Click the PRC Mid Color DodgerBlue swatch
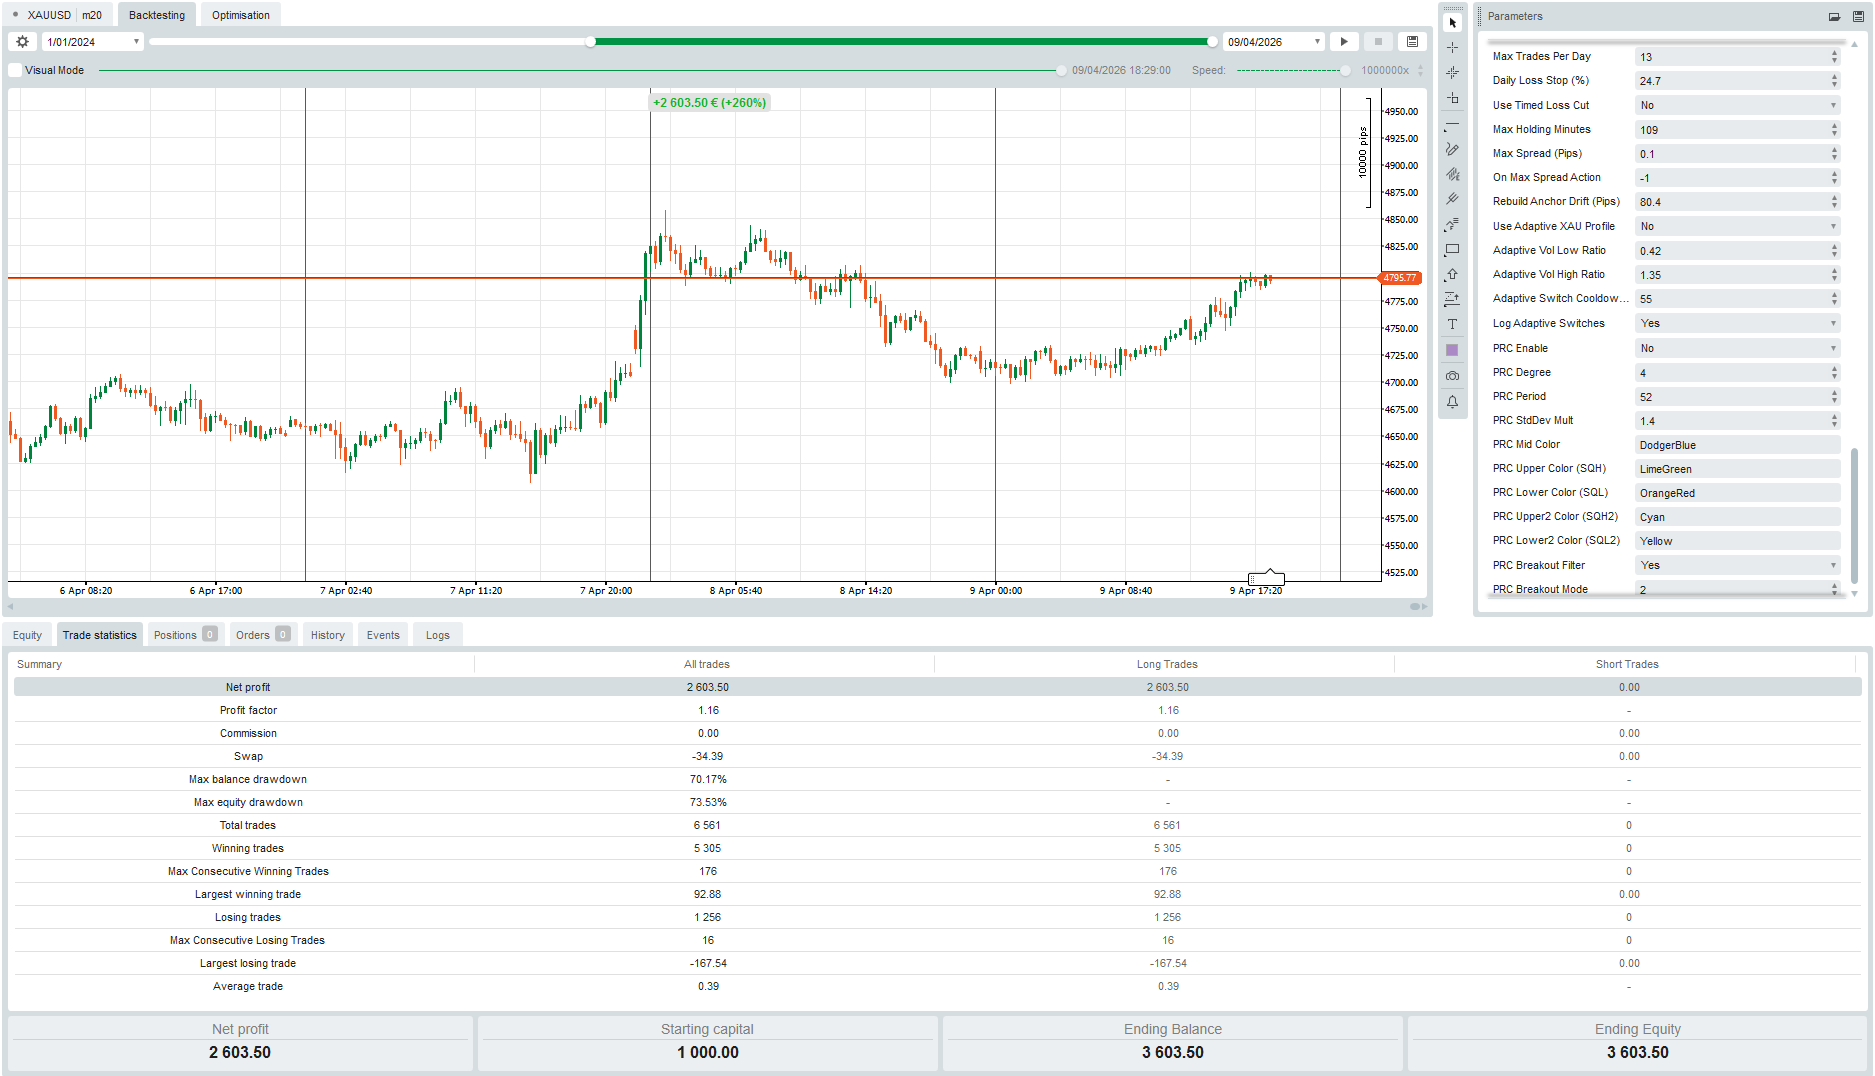The image size is (1875, 1076). coord(1737,444)
